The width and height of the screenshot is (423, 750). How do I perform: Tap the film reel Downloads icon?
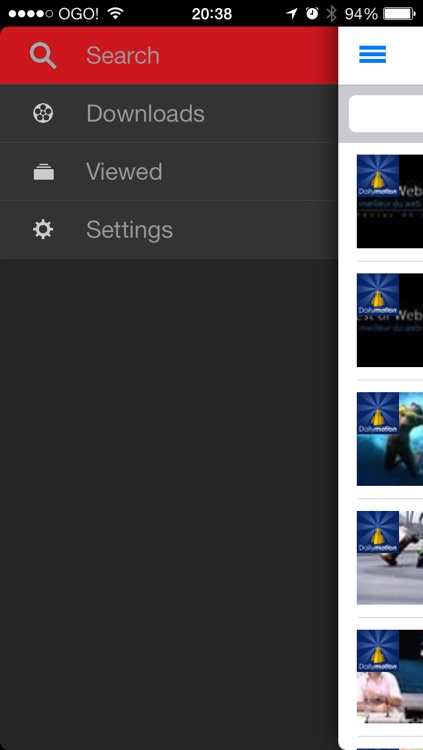coord(43,113)
